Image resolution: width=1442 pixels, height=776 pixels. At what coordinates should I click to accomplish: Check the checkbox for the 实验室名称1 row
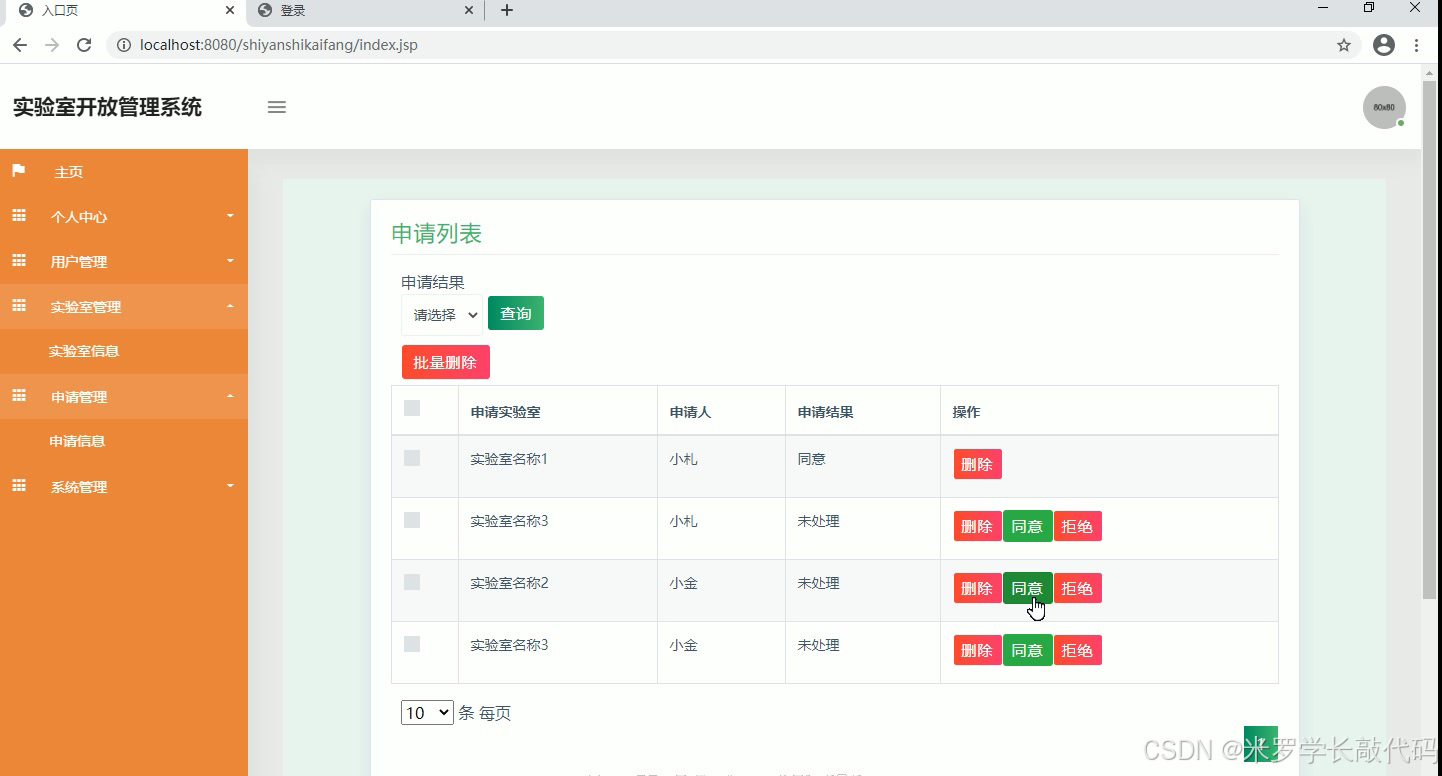click(411, 457)
